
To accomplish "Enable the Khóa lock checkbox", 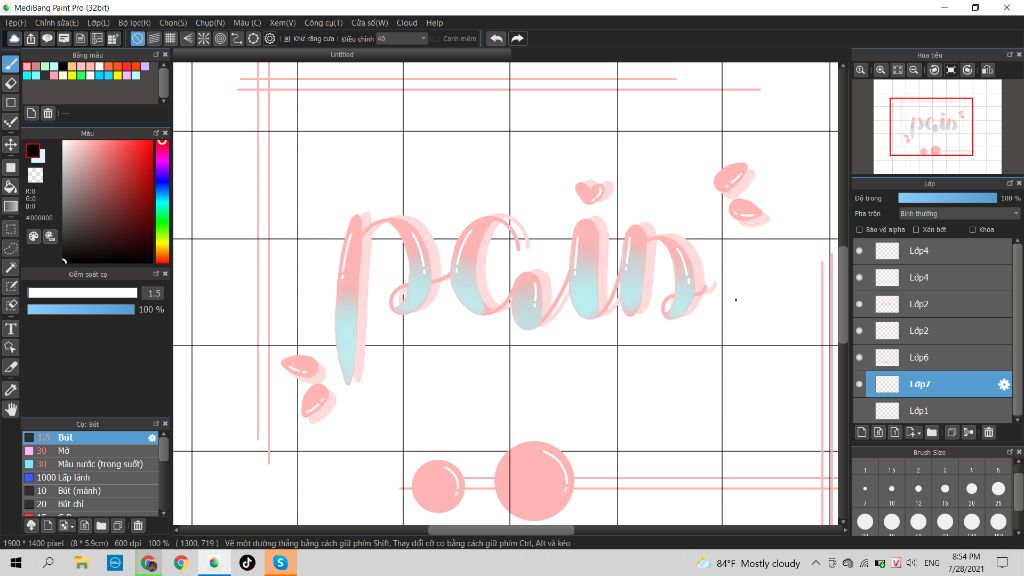I will tap(972, 230).
